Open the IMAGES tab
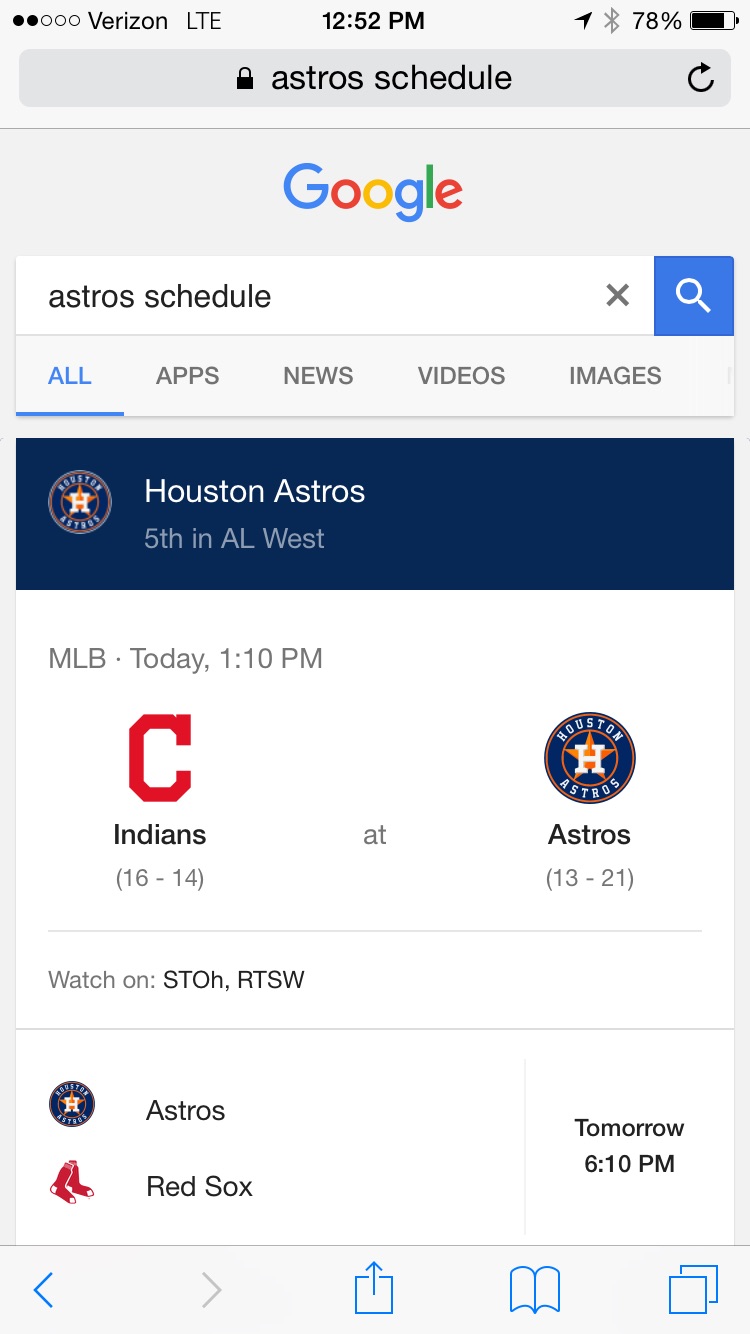Viewport: 750px width, 1334px height. pos(615,376)
